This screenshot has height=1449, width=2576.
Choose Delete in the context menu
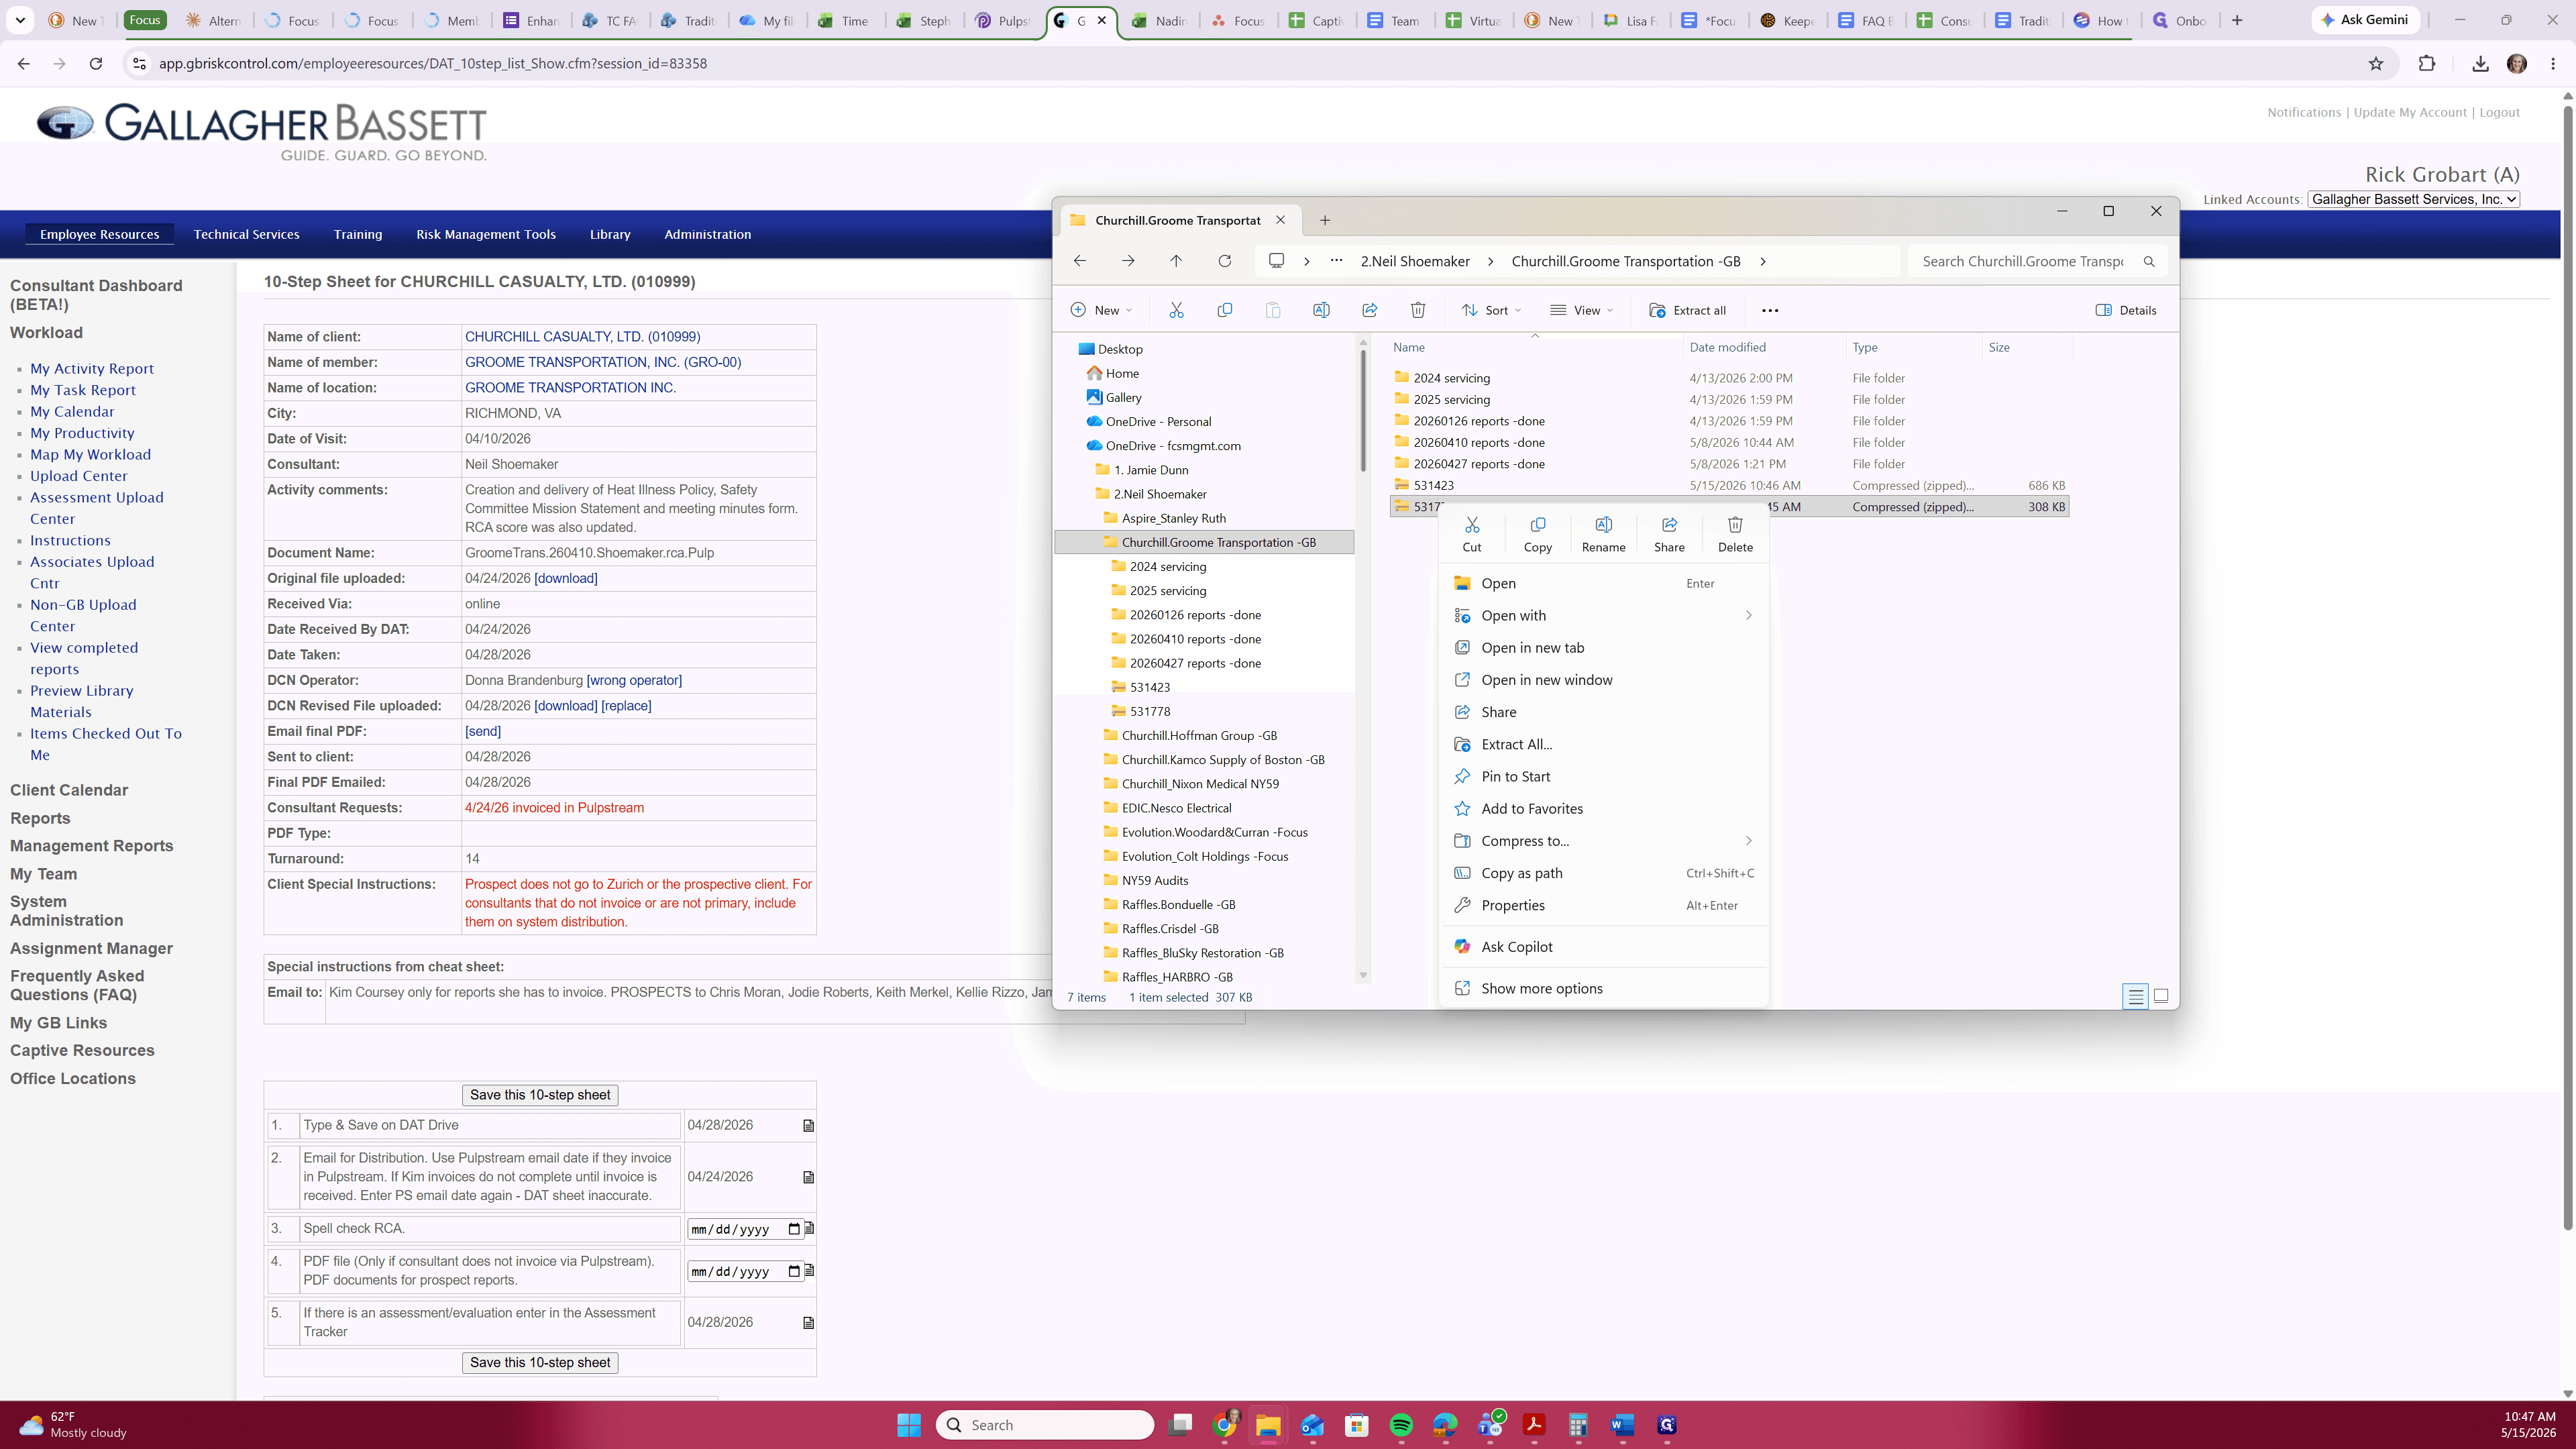click(1735, 534)
